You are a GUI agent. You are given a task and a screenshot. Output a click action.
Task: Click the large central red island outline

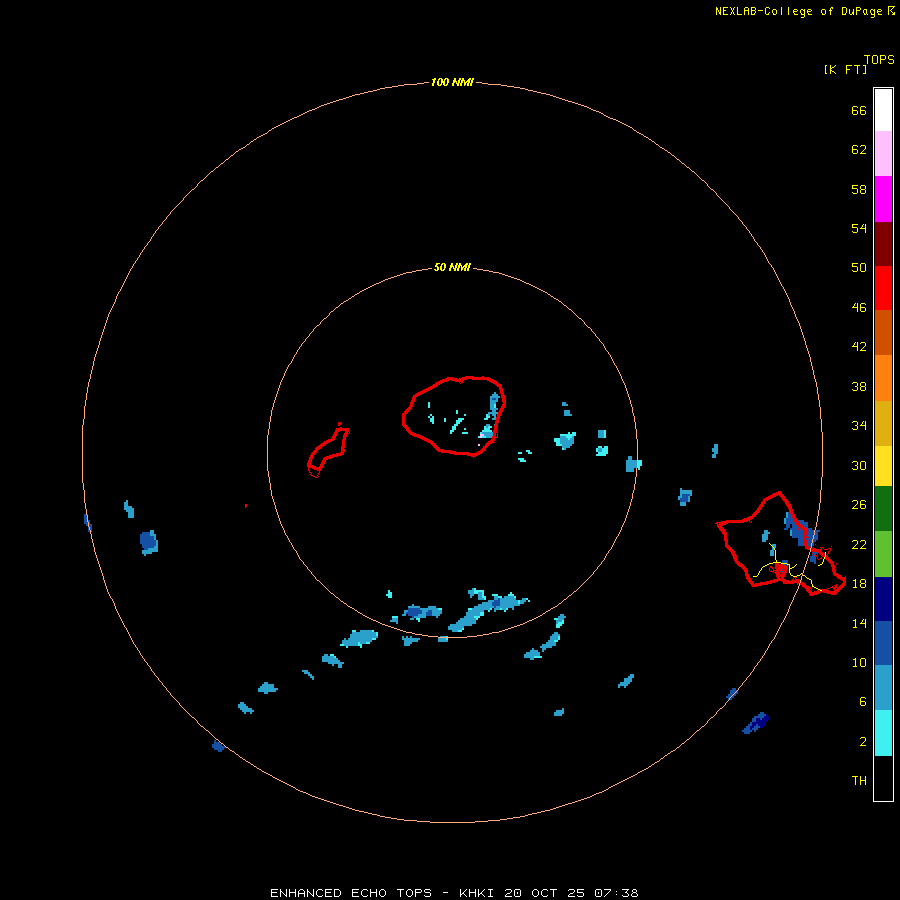(455, 416)
